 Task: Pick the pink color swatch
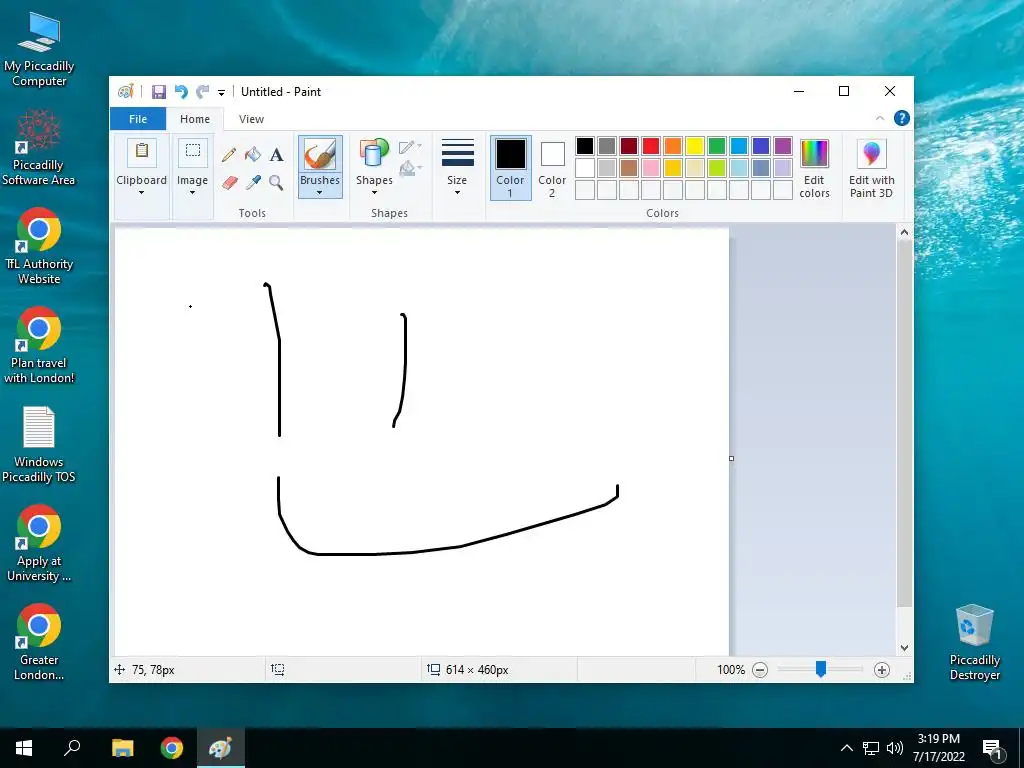click(x=651, y=168)
